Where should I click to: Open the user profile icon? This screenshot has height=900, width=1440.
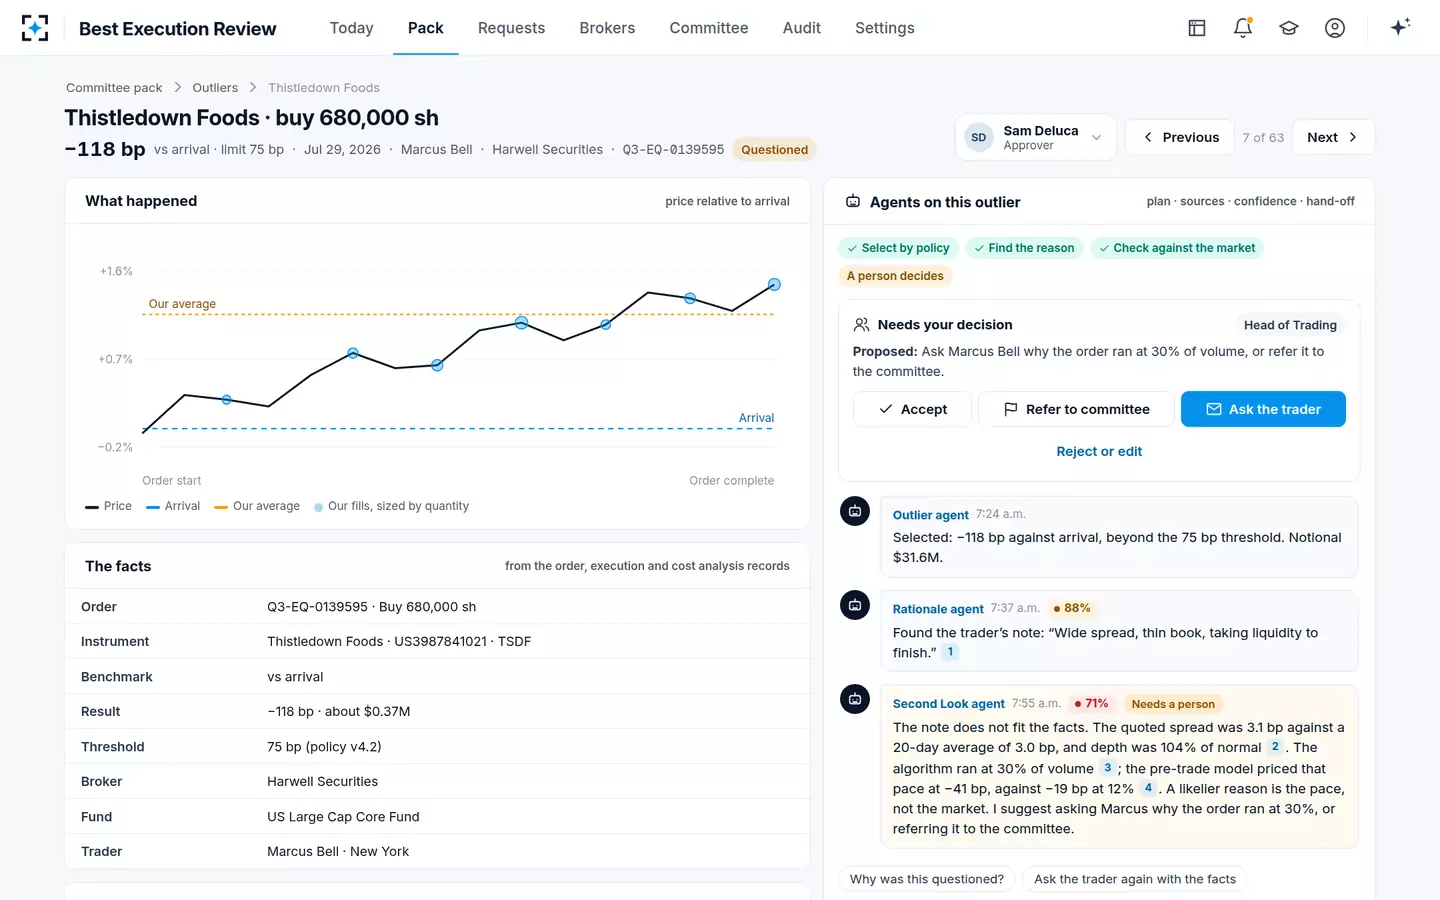pos(1335,28)
